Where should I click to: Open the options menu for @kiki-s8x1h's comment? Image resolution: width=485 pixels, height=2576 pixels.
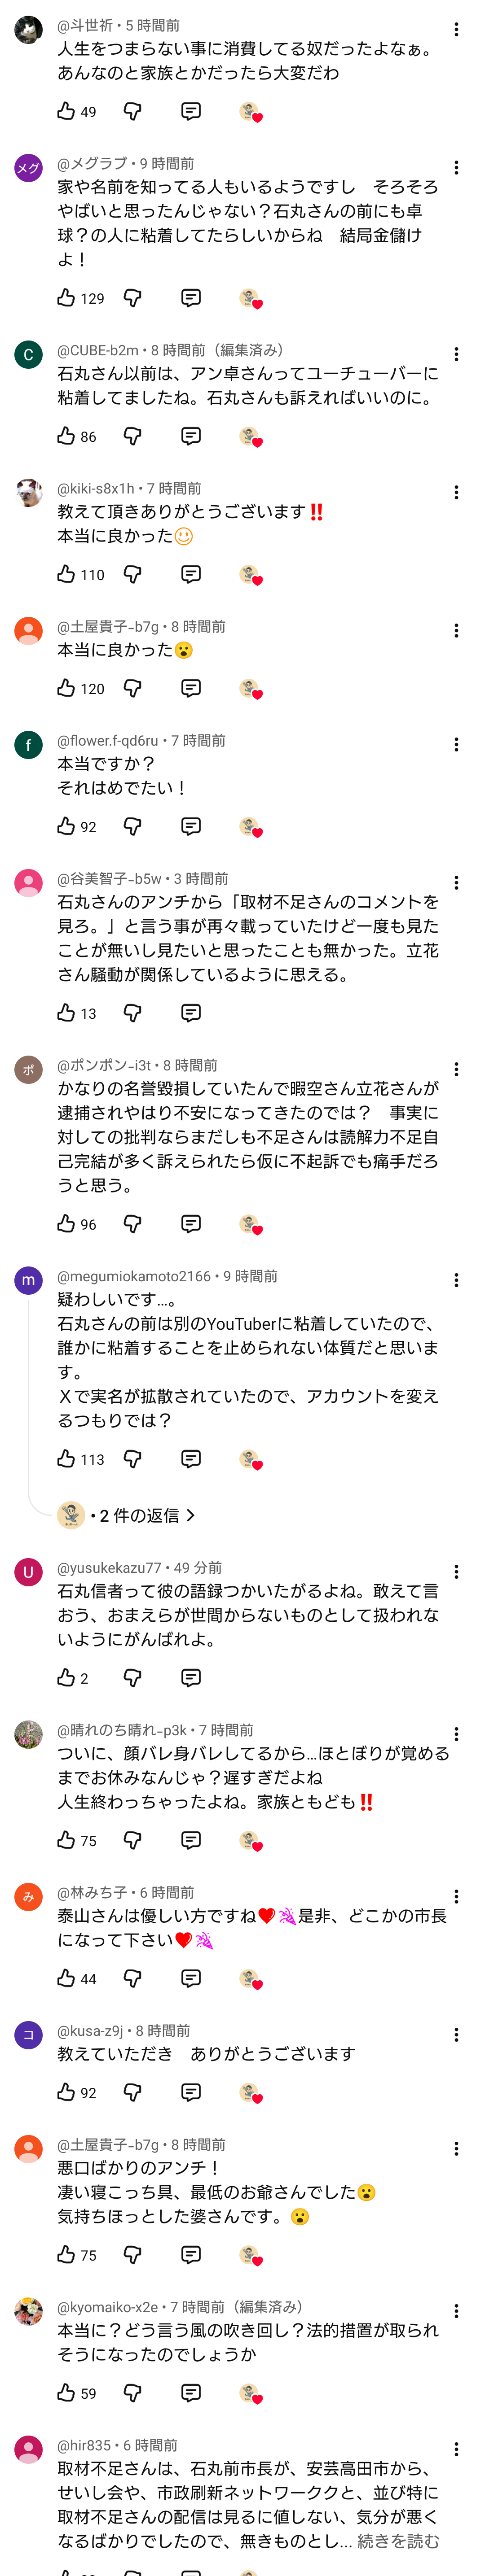click(456, 493)
